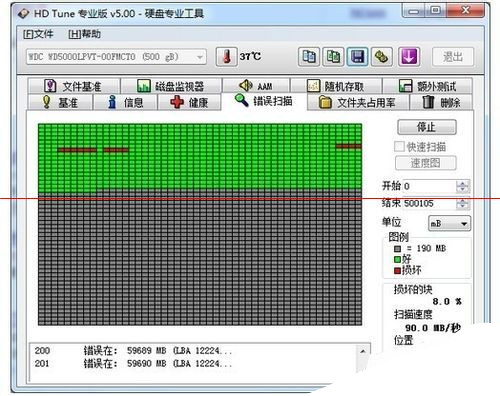Open the 信息 info tab
The image size is (500, 396).
tap(125, 102)
